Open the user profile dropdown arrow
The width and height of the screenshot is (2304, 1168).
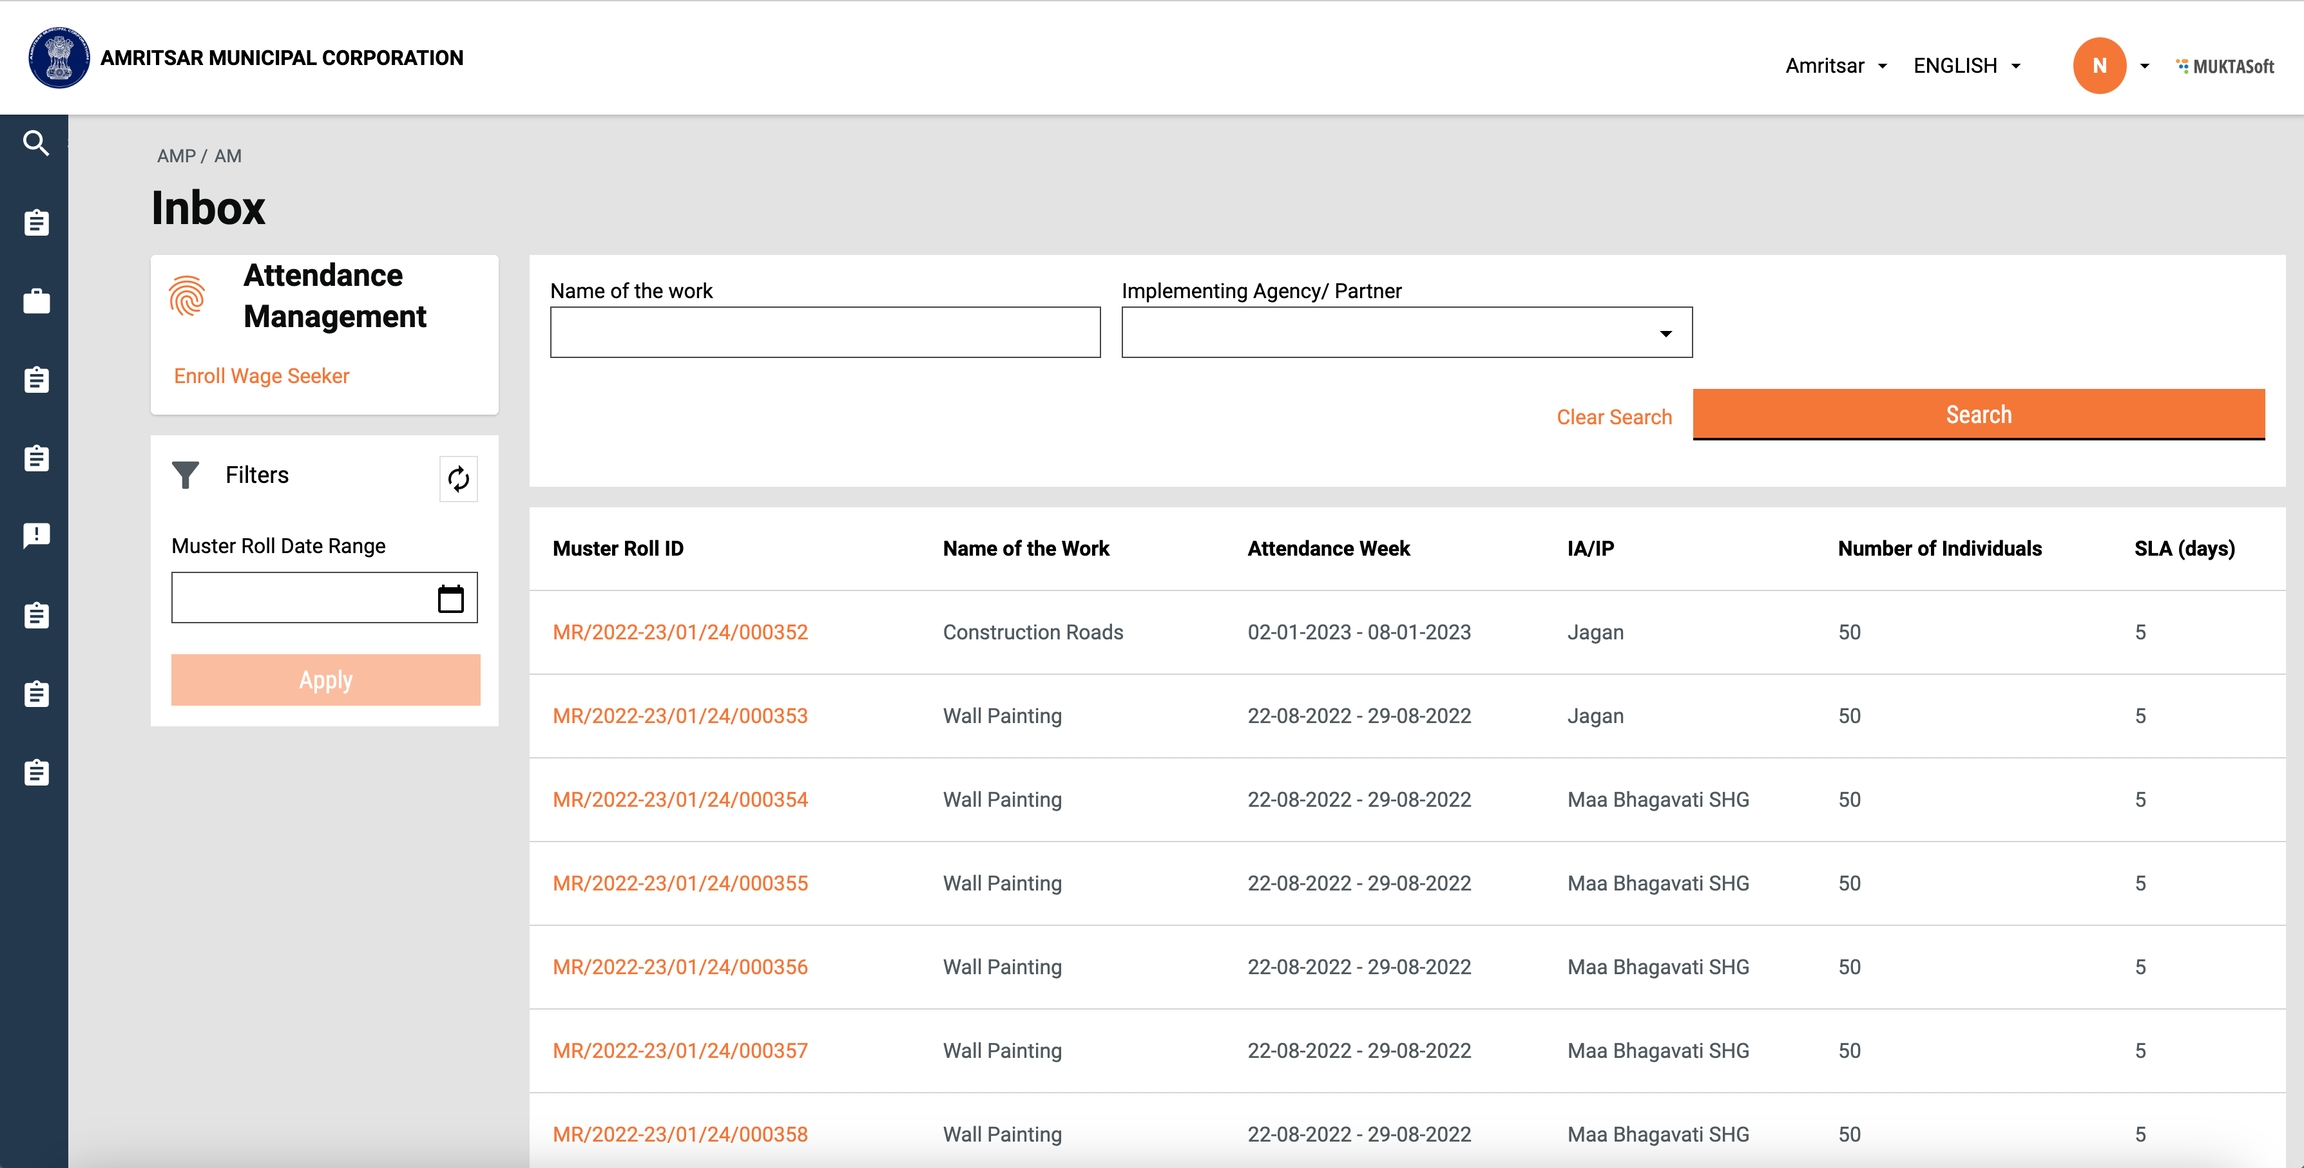pyautogui.click(x=2144, y=66)
